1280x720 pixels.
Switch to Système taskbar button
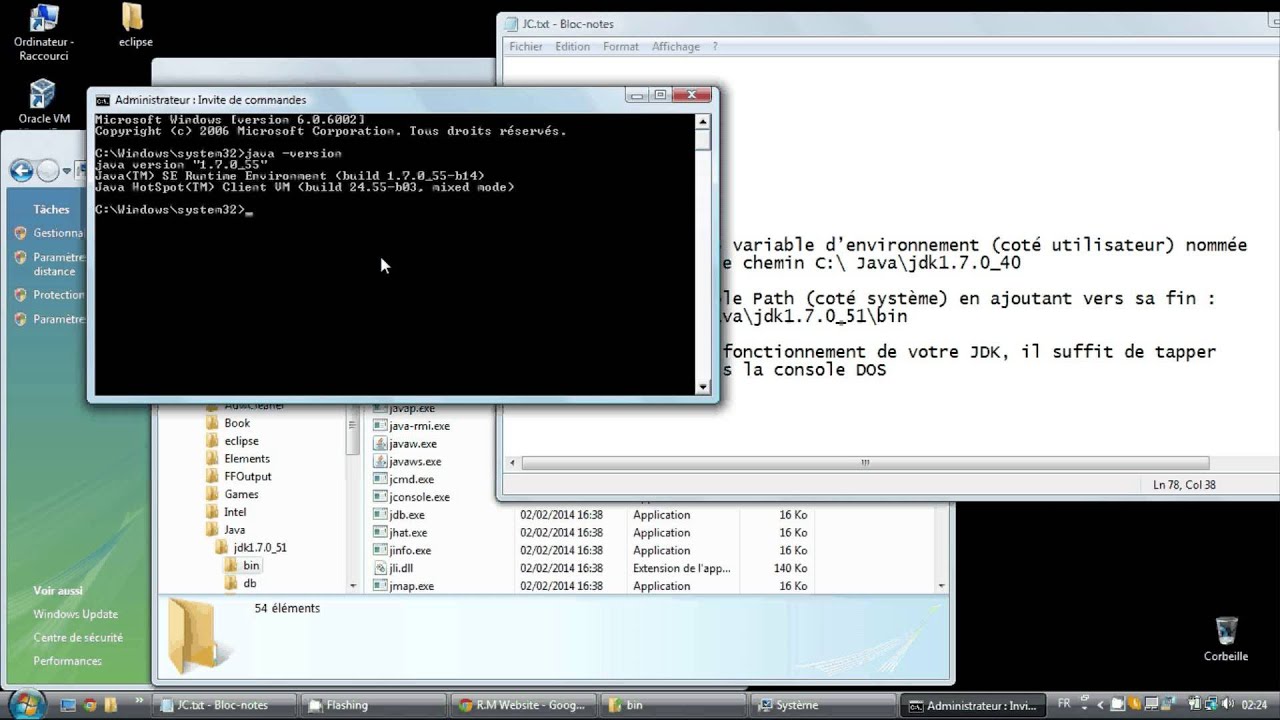[x=823, y=705]
